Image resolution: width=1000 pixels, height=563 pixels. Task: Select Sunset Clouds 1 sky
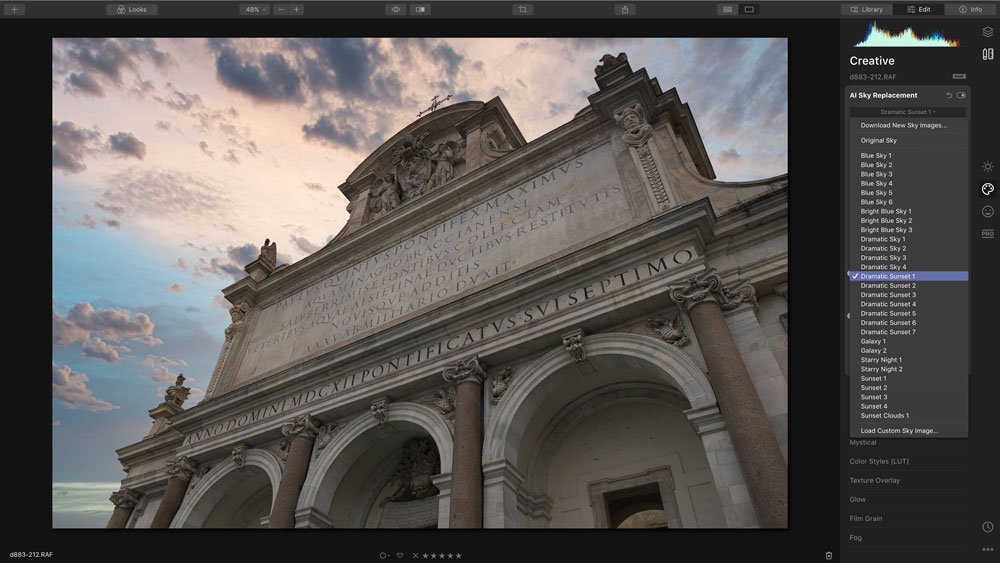(908, 415)
